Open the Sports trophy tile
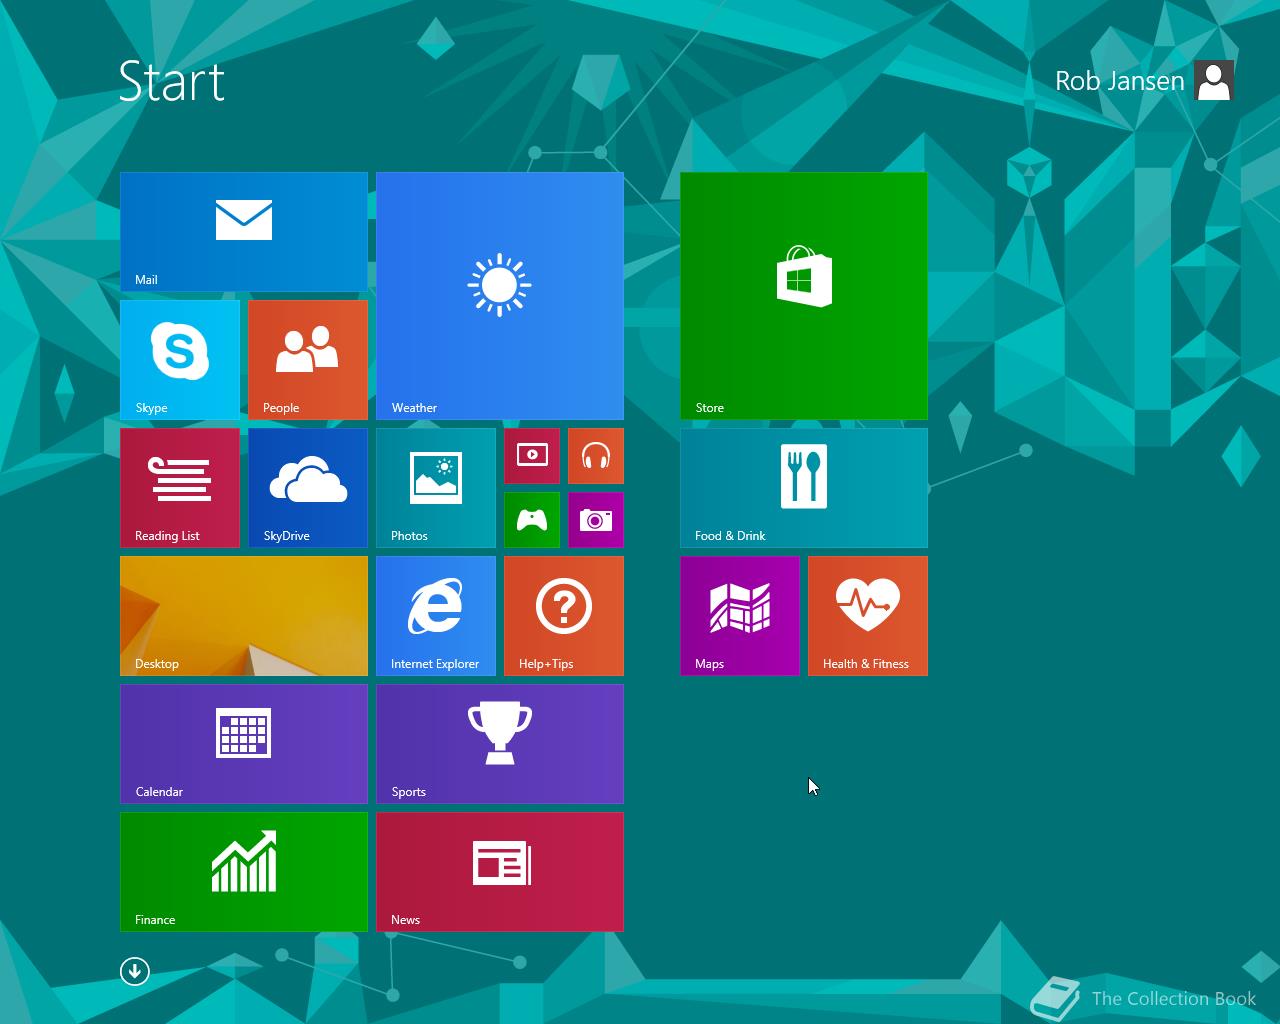Screen dimensions: 1280x1024 (x=500, y=744)
